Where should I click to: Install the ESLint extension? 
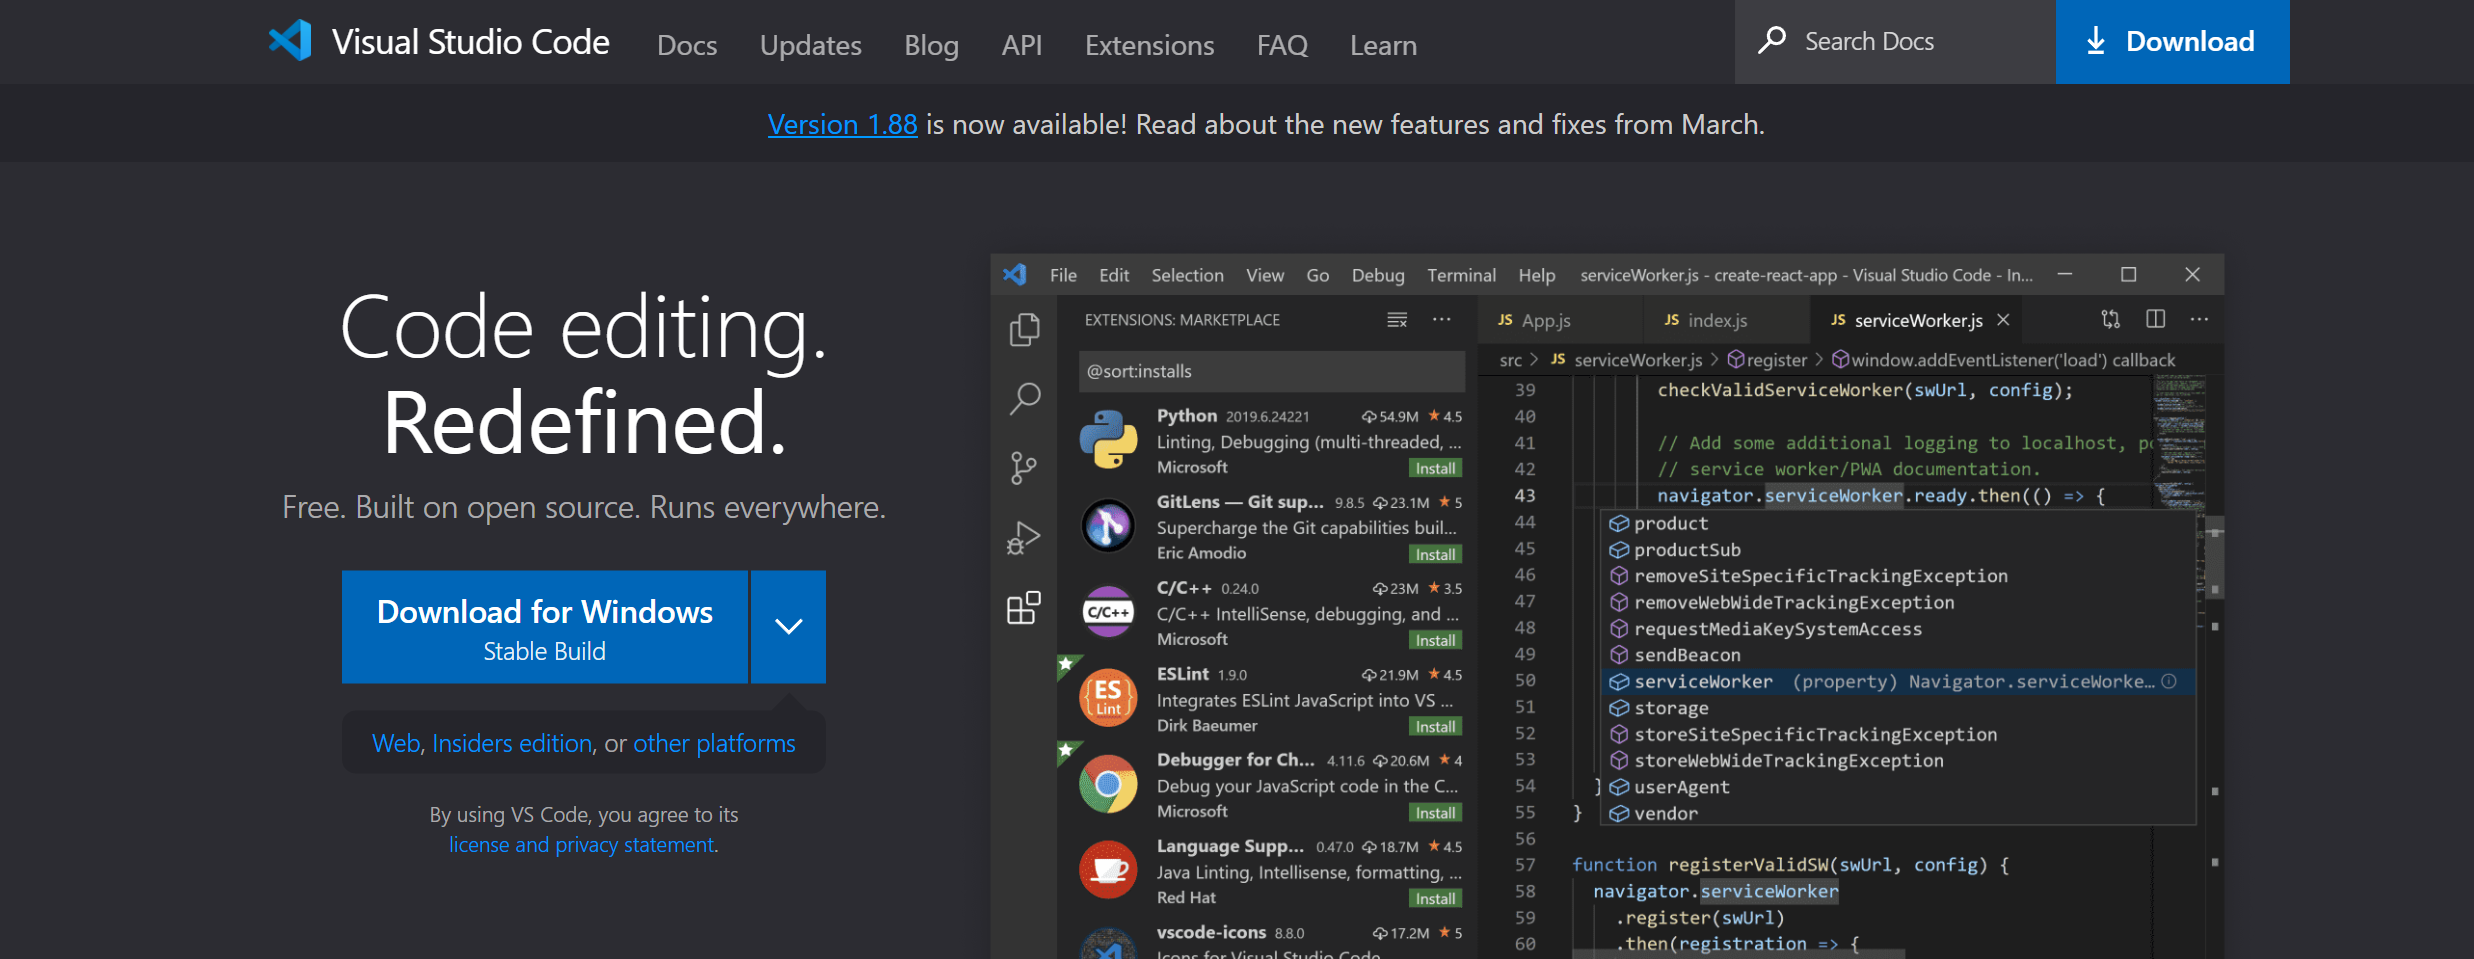(x=1435, y=726)
